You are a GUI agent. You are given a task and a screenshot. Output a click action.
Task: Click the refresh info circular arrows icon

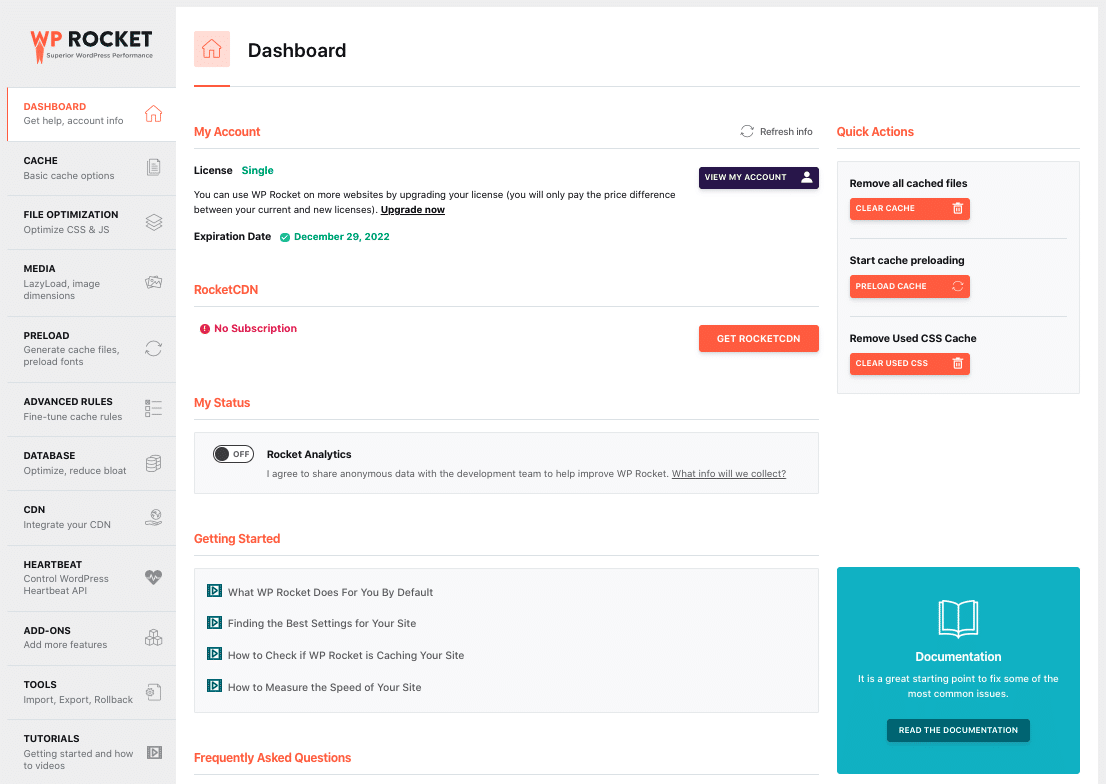click(x=747, y=131)
